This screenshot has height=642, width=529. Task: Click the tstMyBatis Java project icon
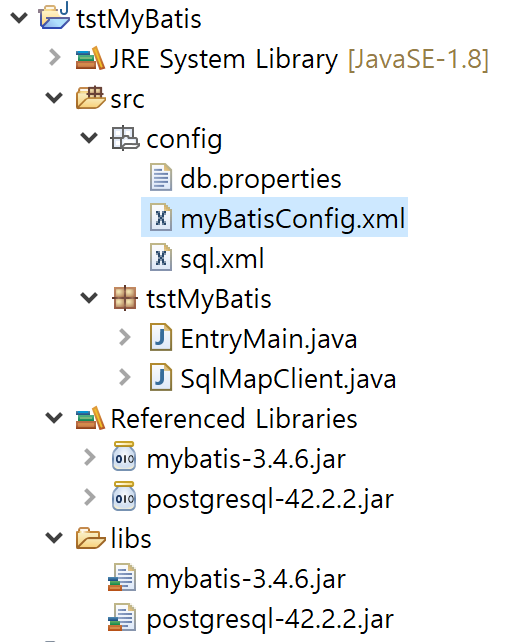coord(54,16)
